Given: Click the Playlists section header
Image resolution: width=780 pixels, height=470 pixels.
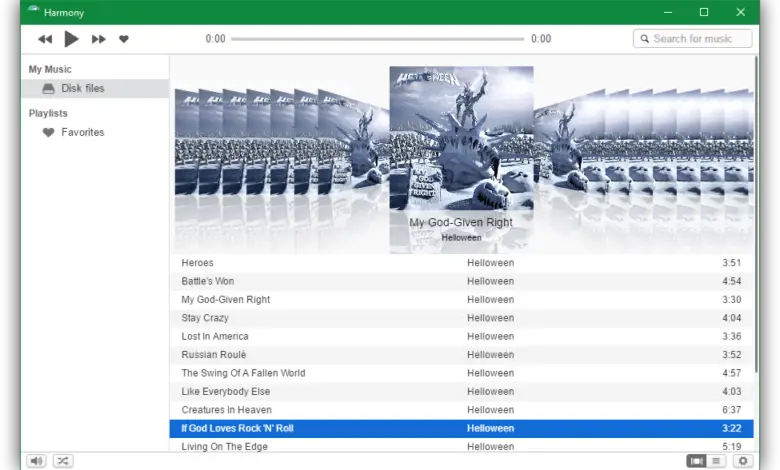Looking at the screenshot, I should tap(48, 113).
